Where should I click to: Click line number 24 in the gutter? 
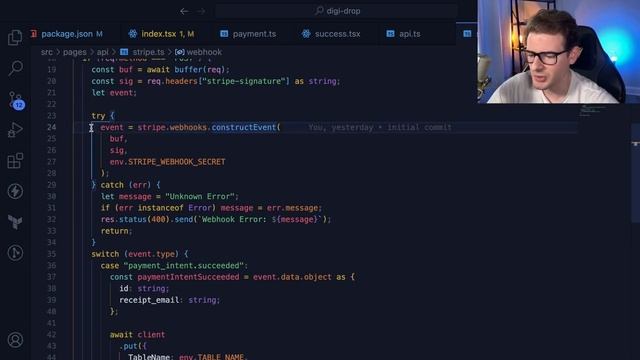pos(51,127)
